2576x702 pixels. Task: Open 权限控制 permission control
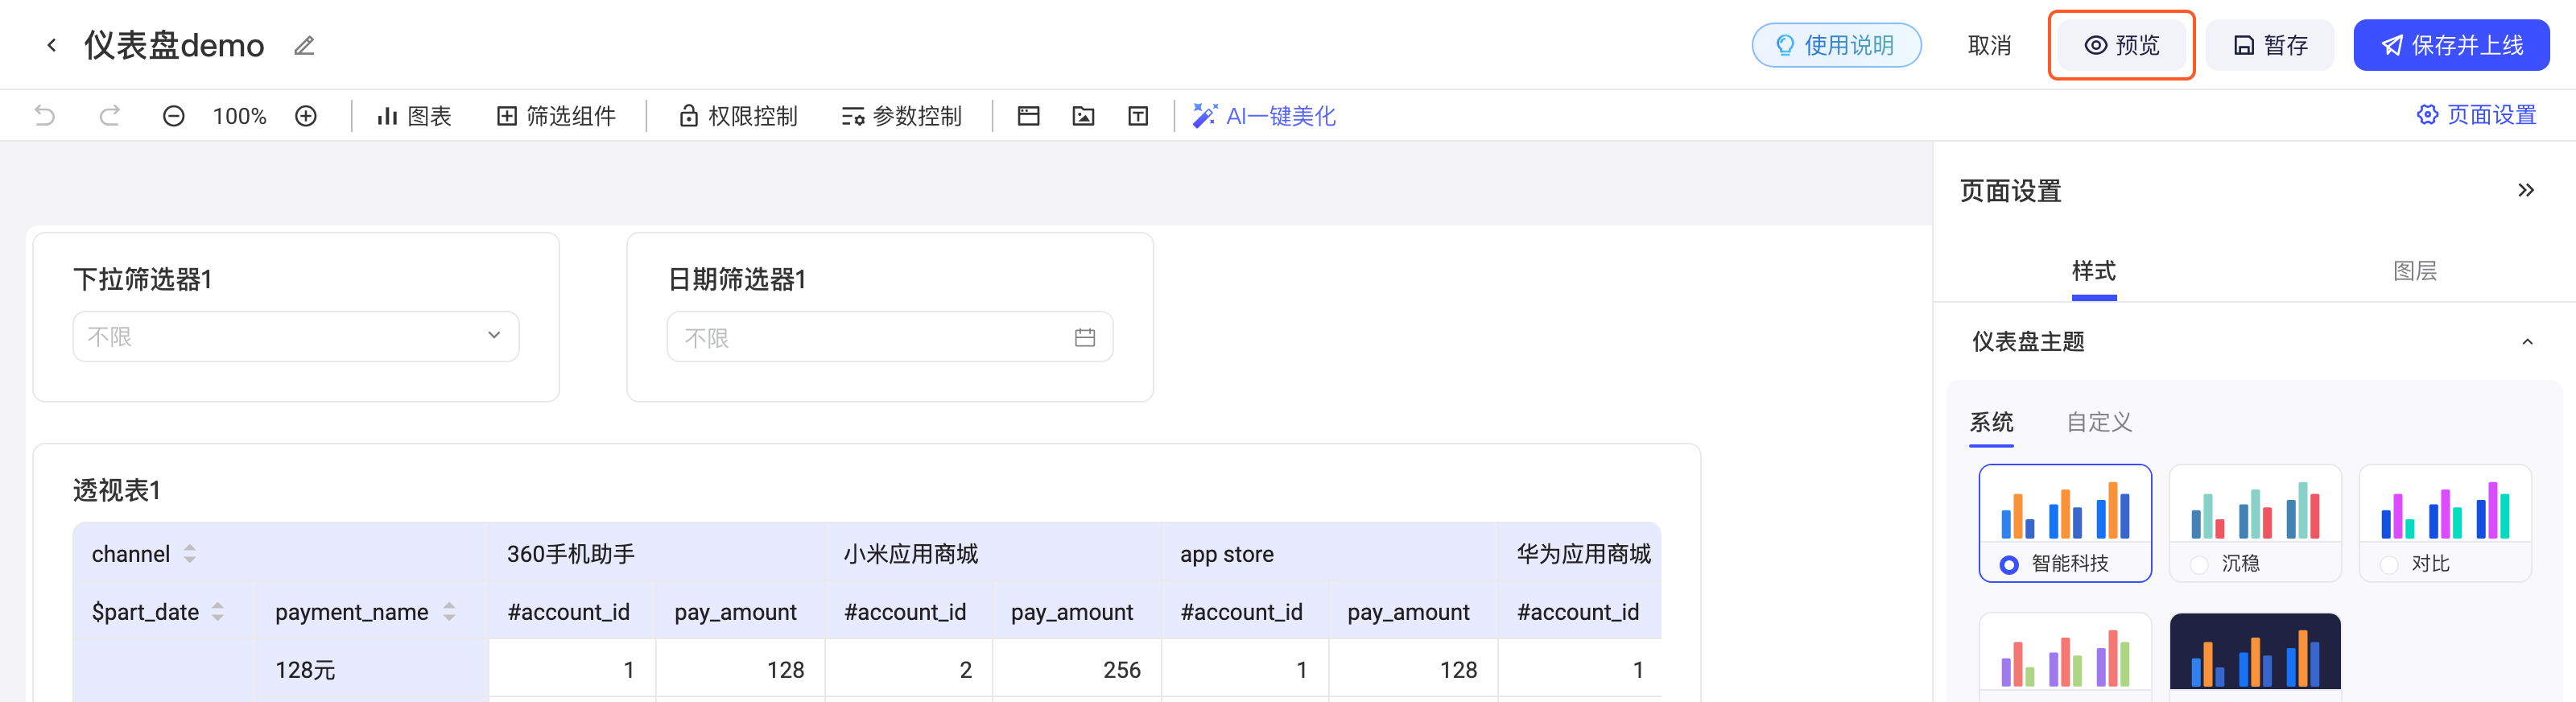coord(738,116)
